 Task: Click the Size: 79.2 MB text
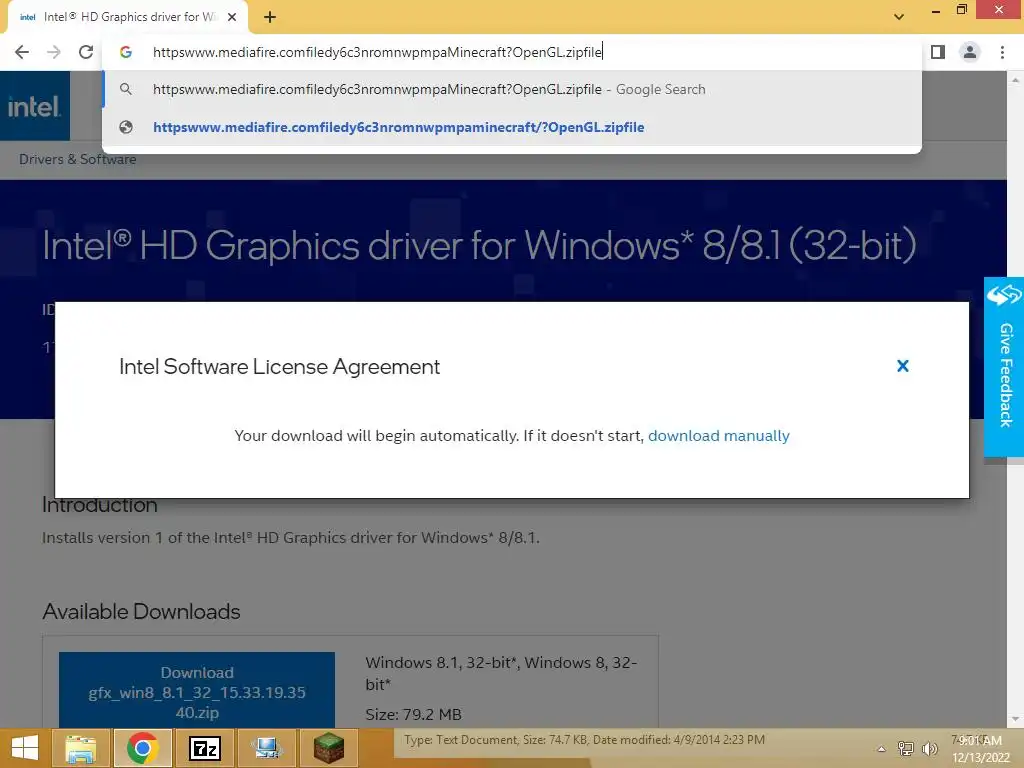click(x=413, y=714)
